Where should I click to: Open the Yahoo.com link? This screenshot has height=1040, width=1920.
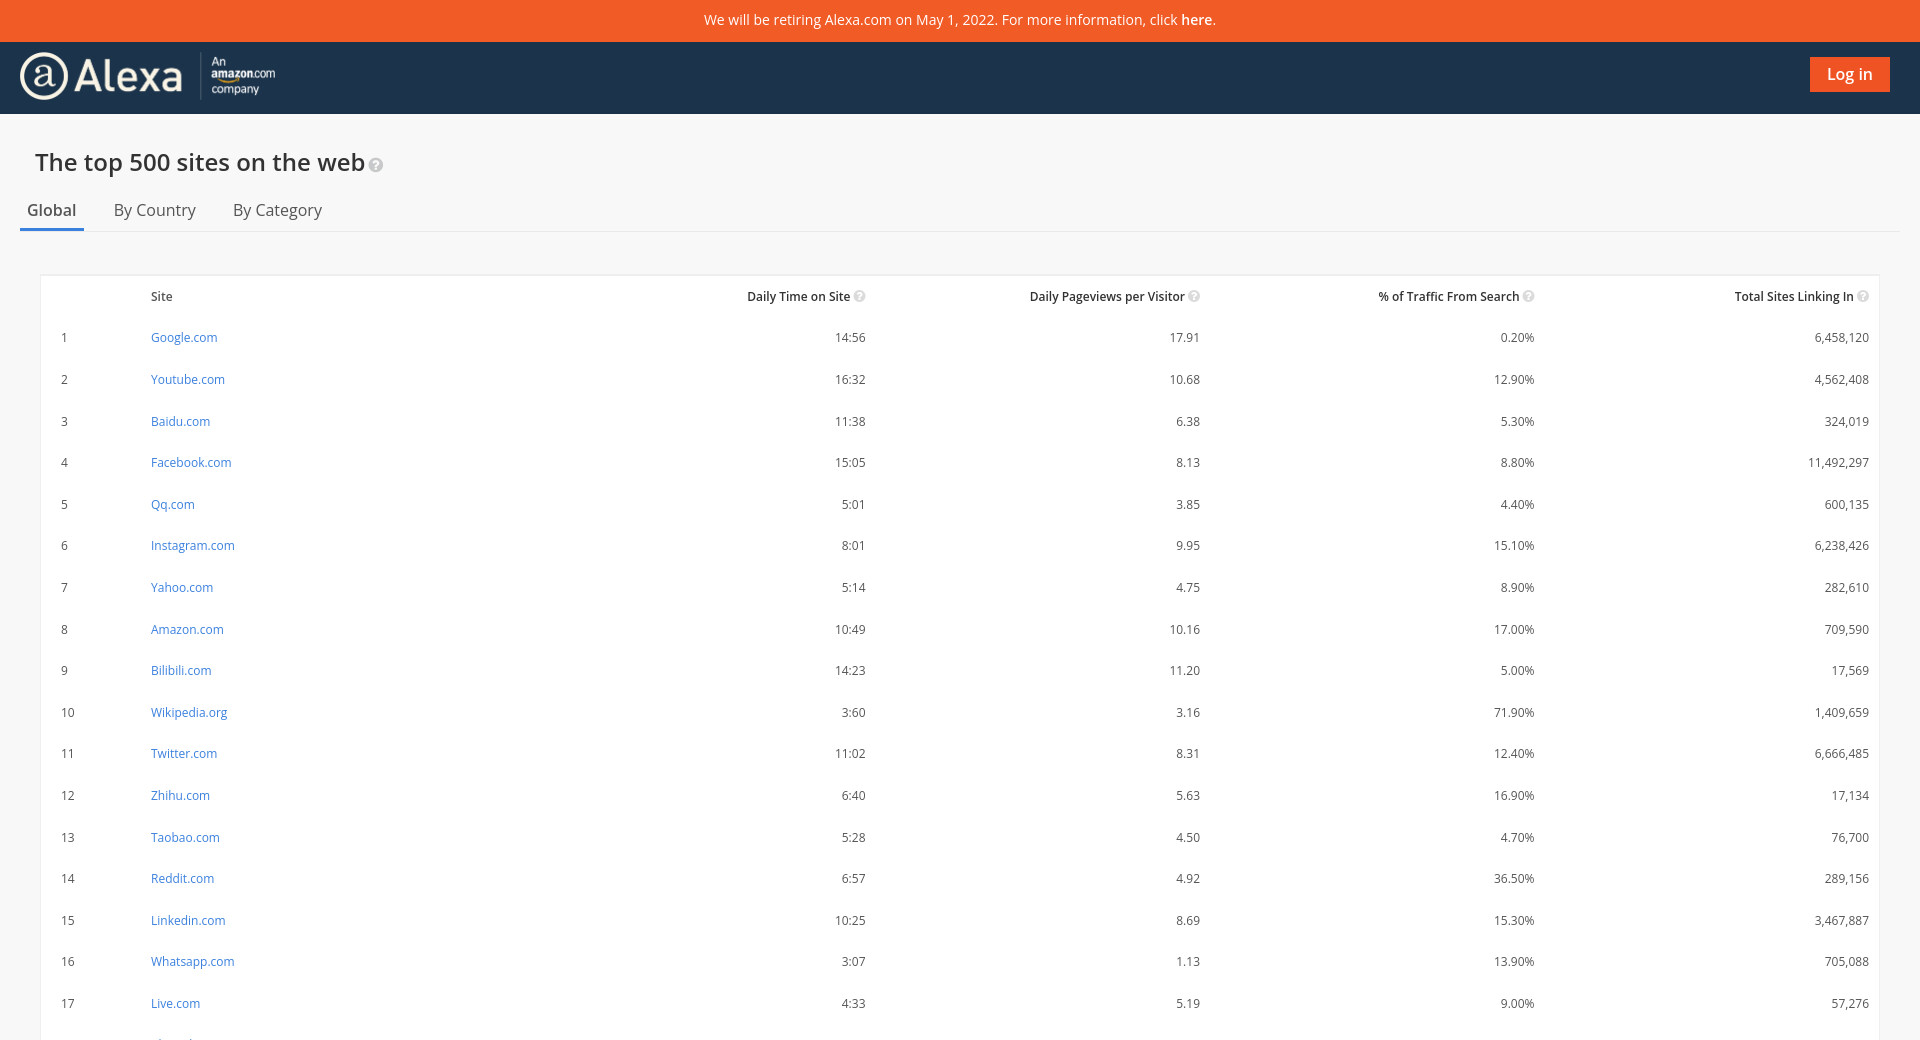[x=182, y=588]
